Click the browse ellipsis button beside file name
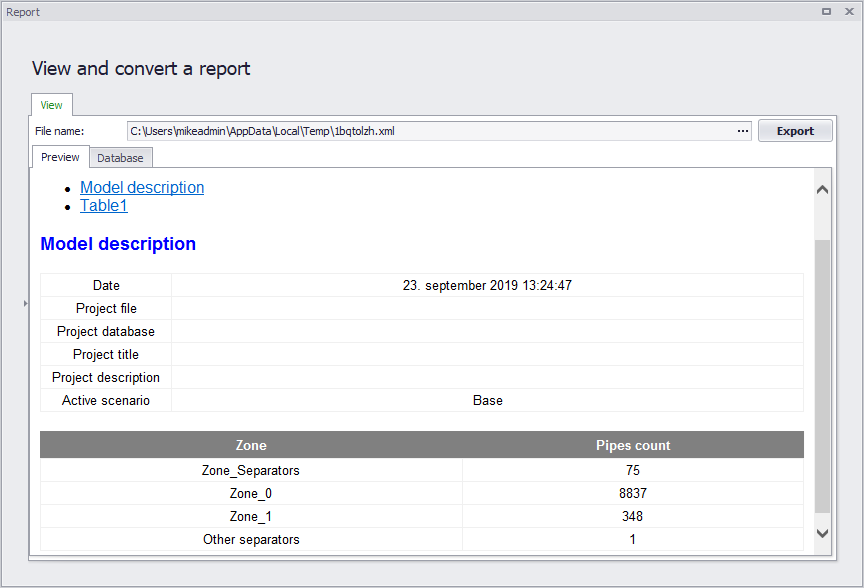 743,131
